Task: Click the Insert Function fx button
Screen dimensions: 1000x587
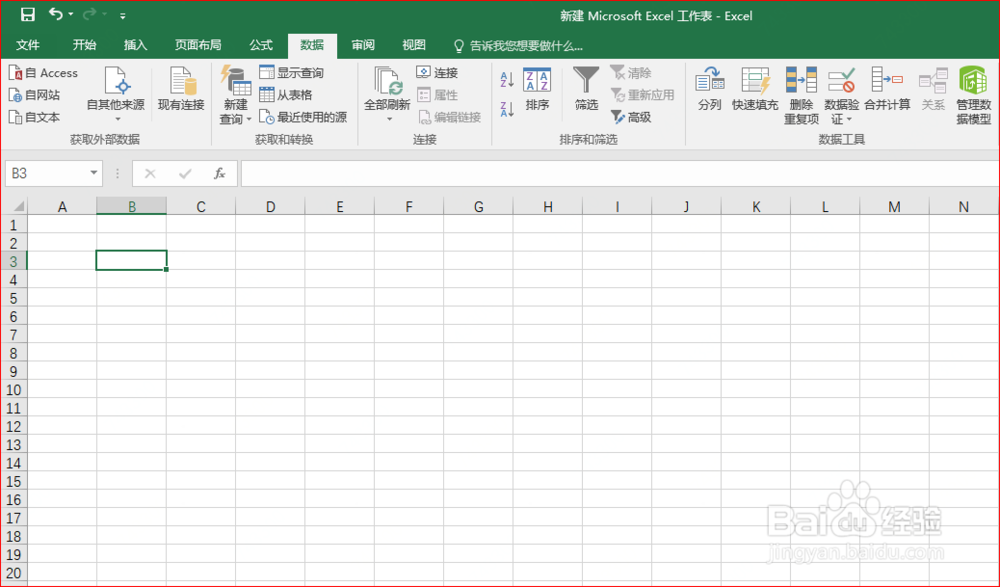Action: pos(219,174)
